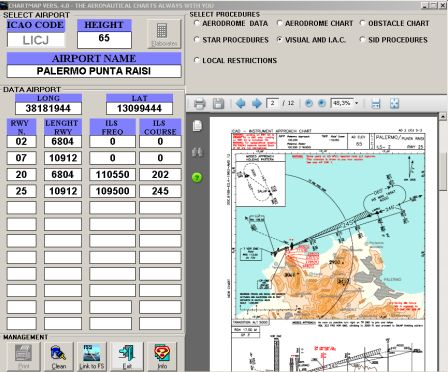448x372 pixels.
Task: Go to previous page with left arrow
Action: coord(240,104)
